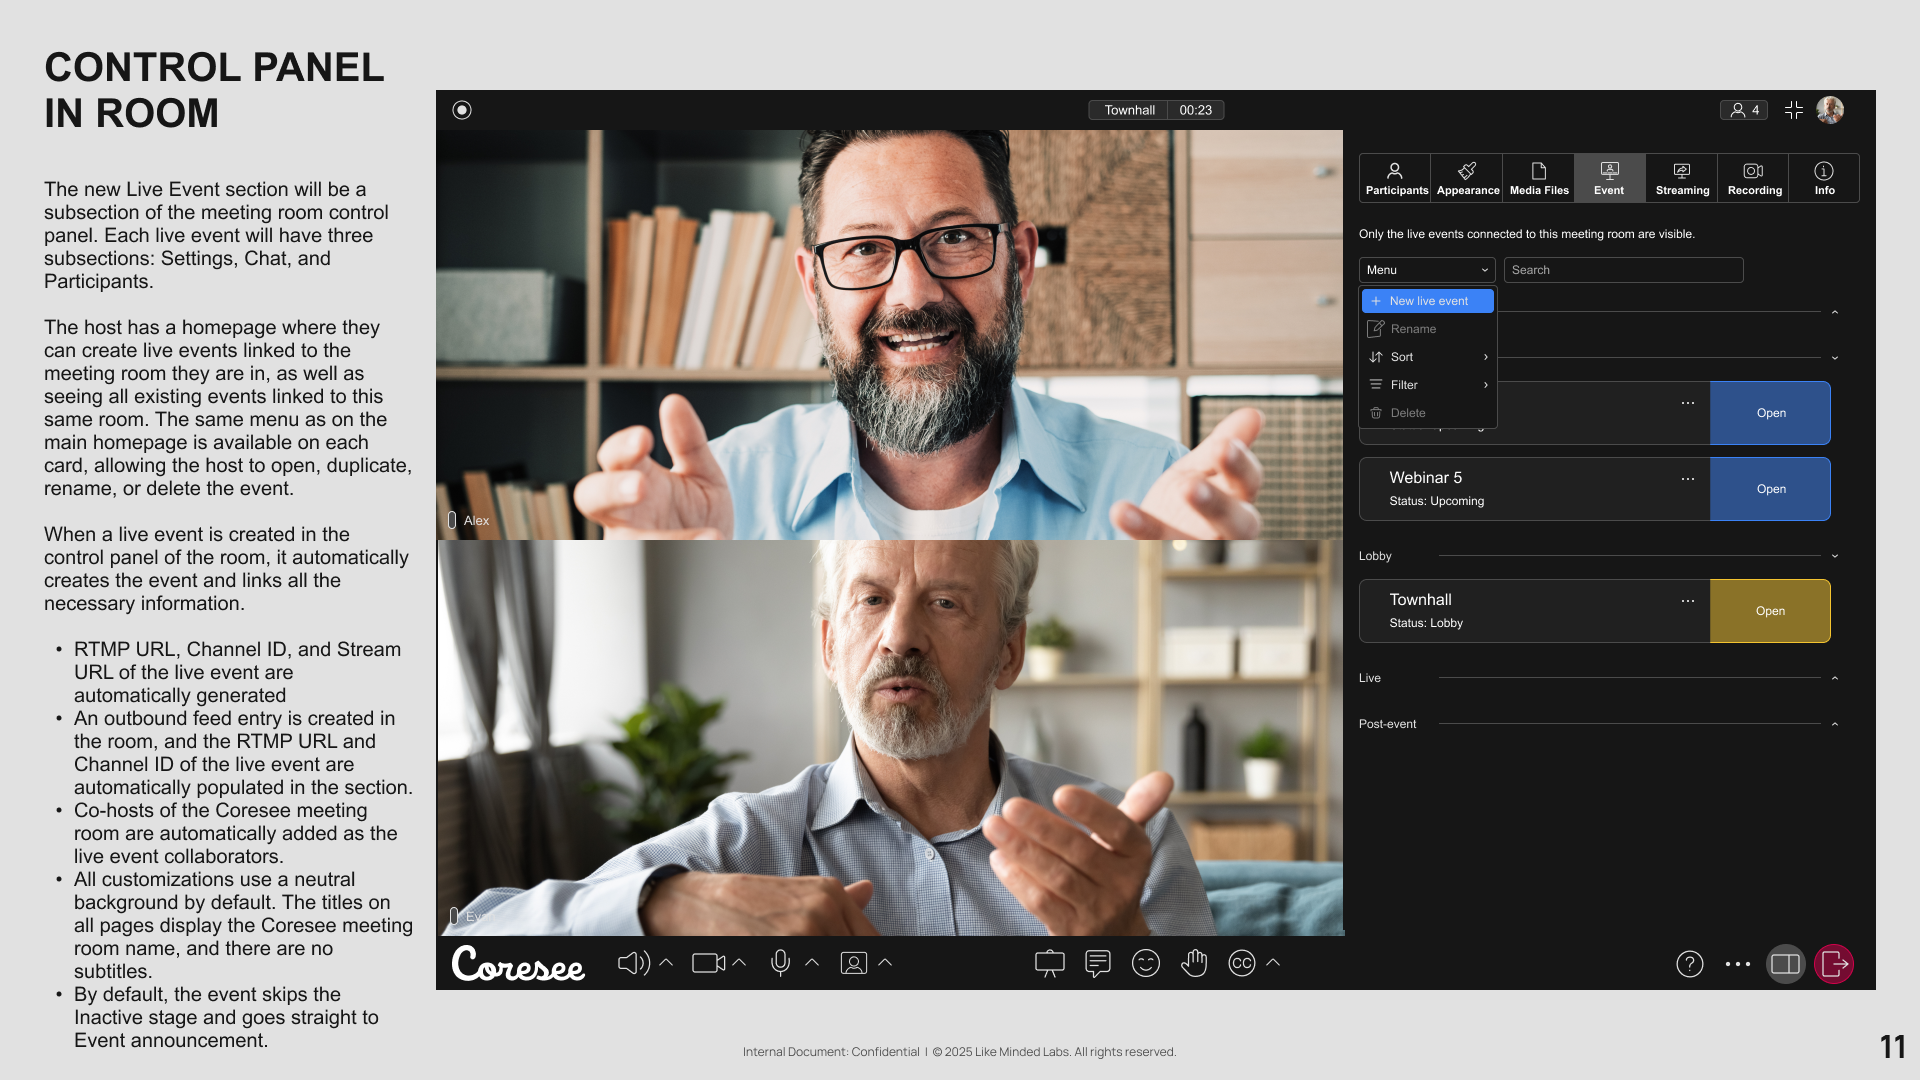Collapse the Lobby section chevron
The height and width of the screenshot is (1080, 1920).
pyautogui.click(x=1835, y=556)
